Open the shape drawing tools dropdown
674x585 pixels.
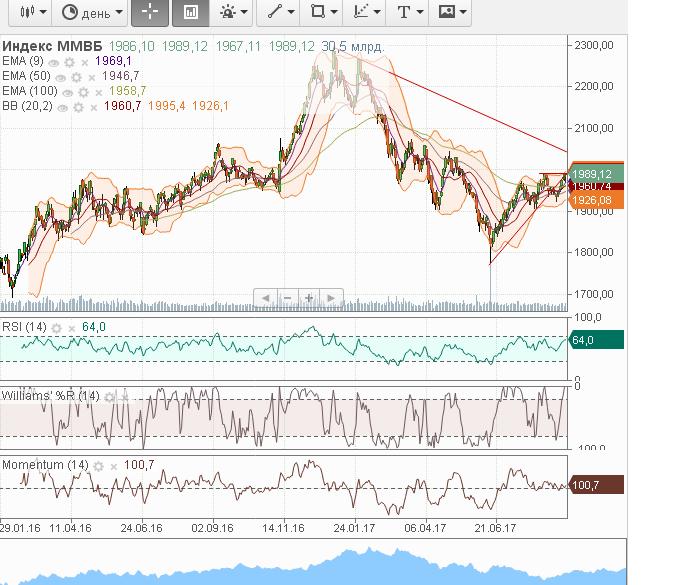coord(321,12)
